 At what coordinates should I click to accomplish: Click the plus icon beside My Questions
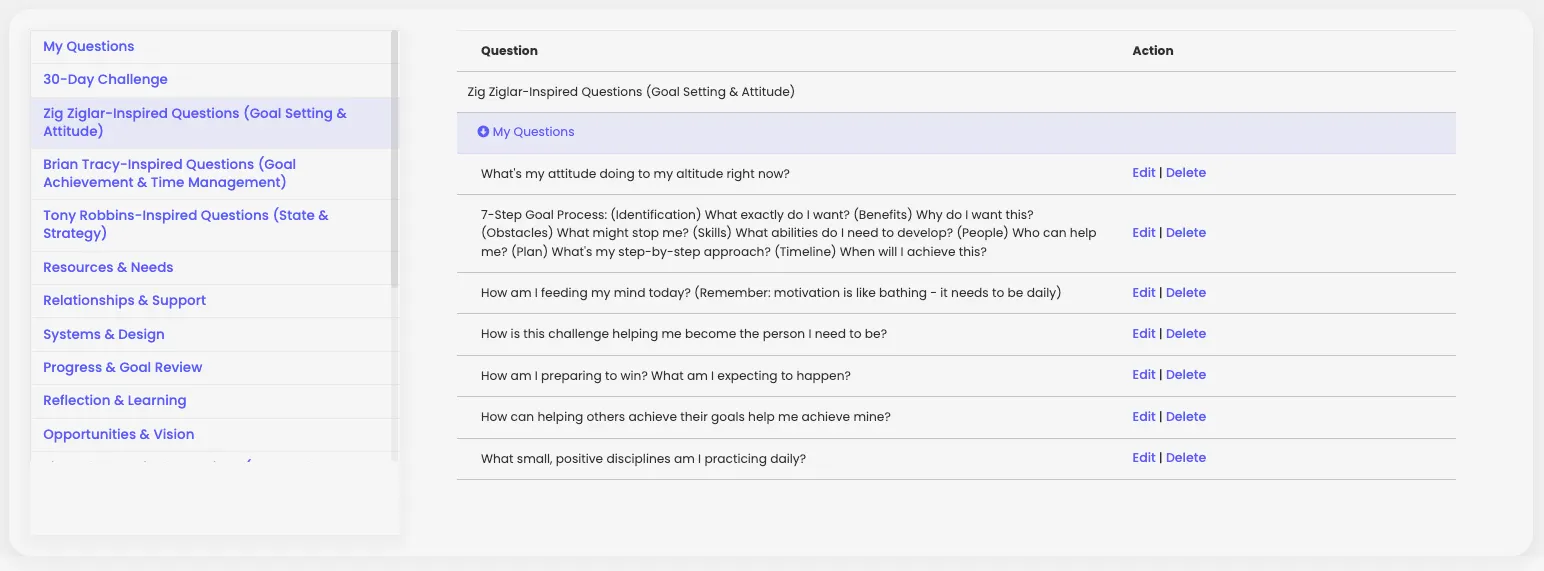(484, 132)
